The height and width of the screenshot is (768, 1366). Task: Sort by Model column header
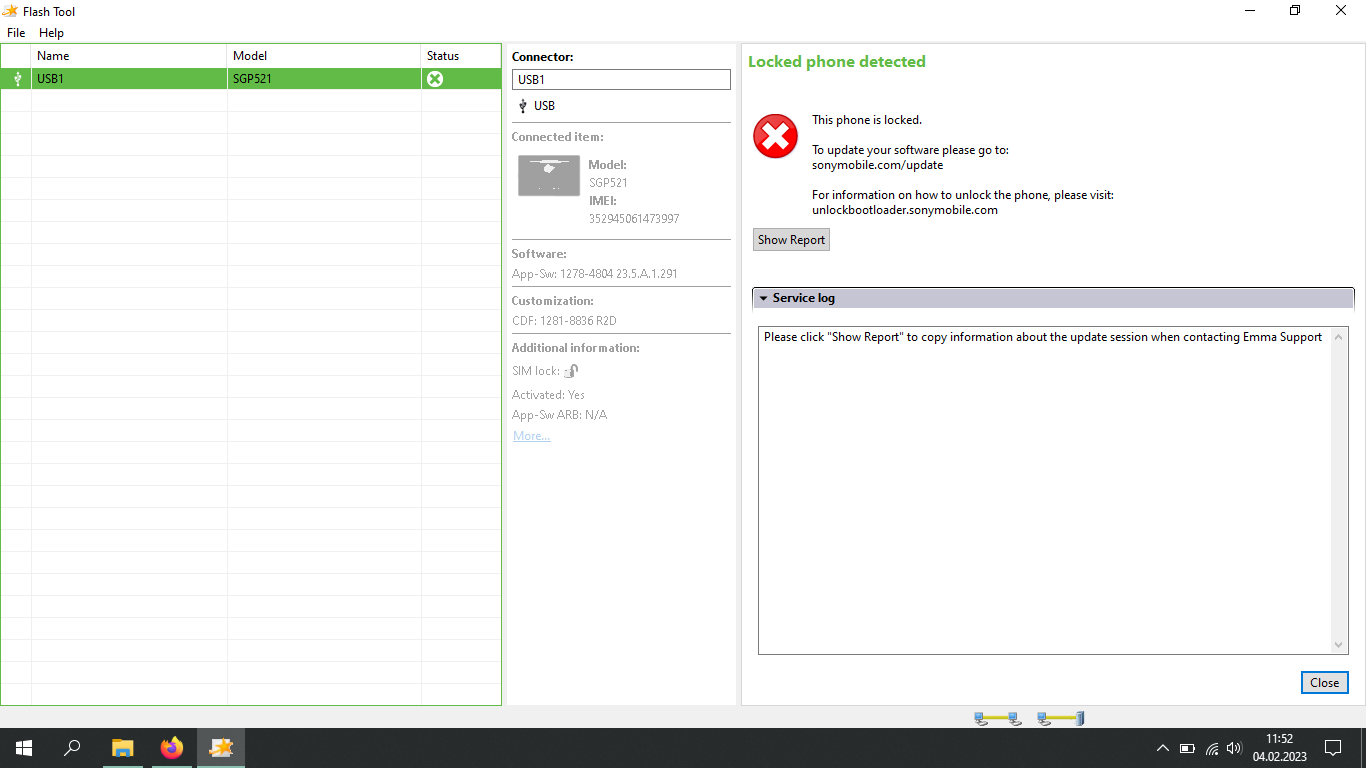click(x=325, y=56)
